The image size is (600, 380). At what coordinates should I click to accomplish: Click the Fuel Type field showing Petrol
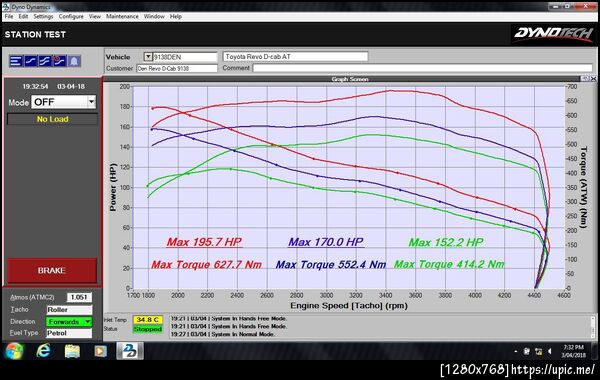point(69,333)
